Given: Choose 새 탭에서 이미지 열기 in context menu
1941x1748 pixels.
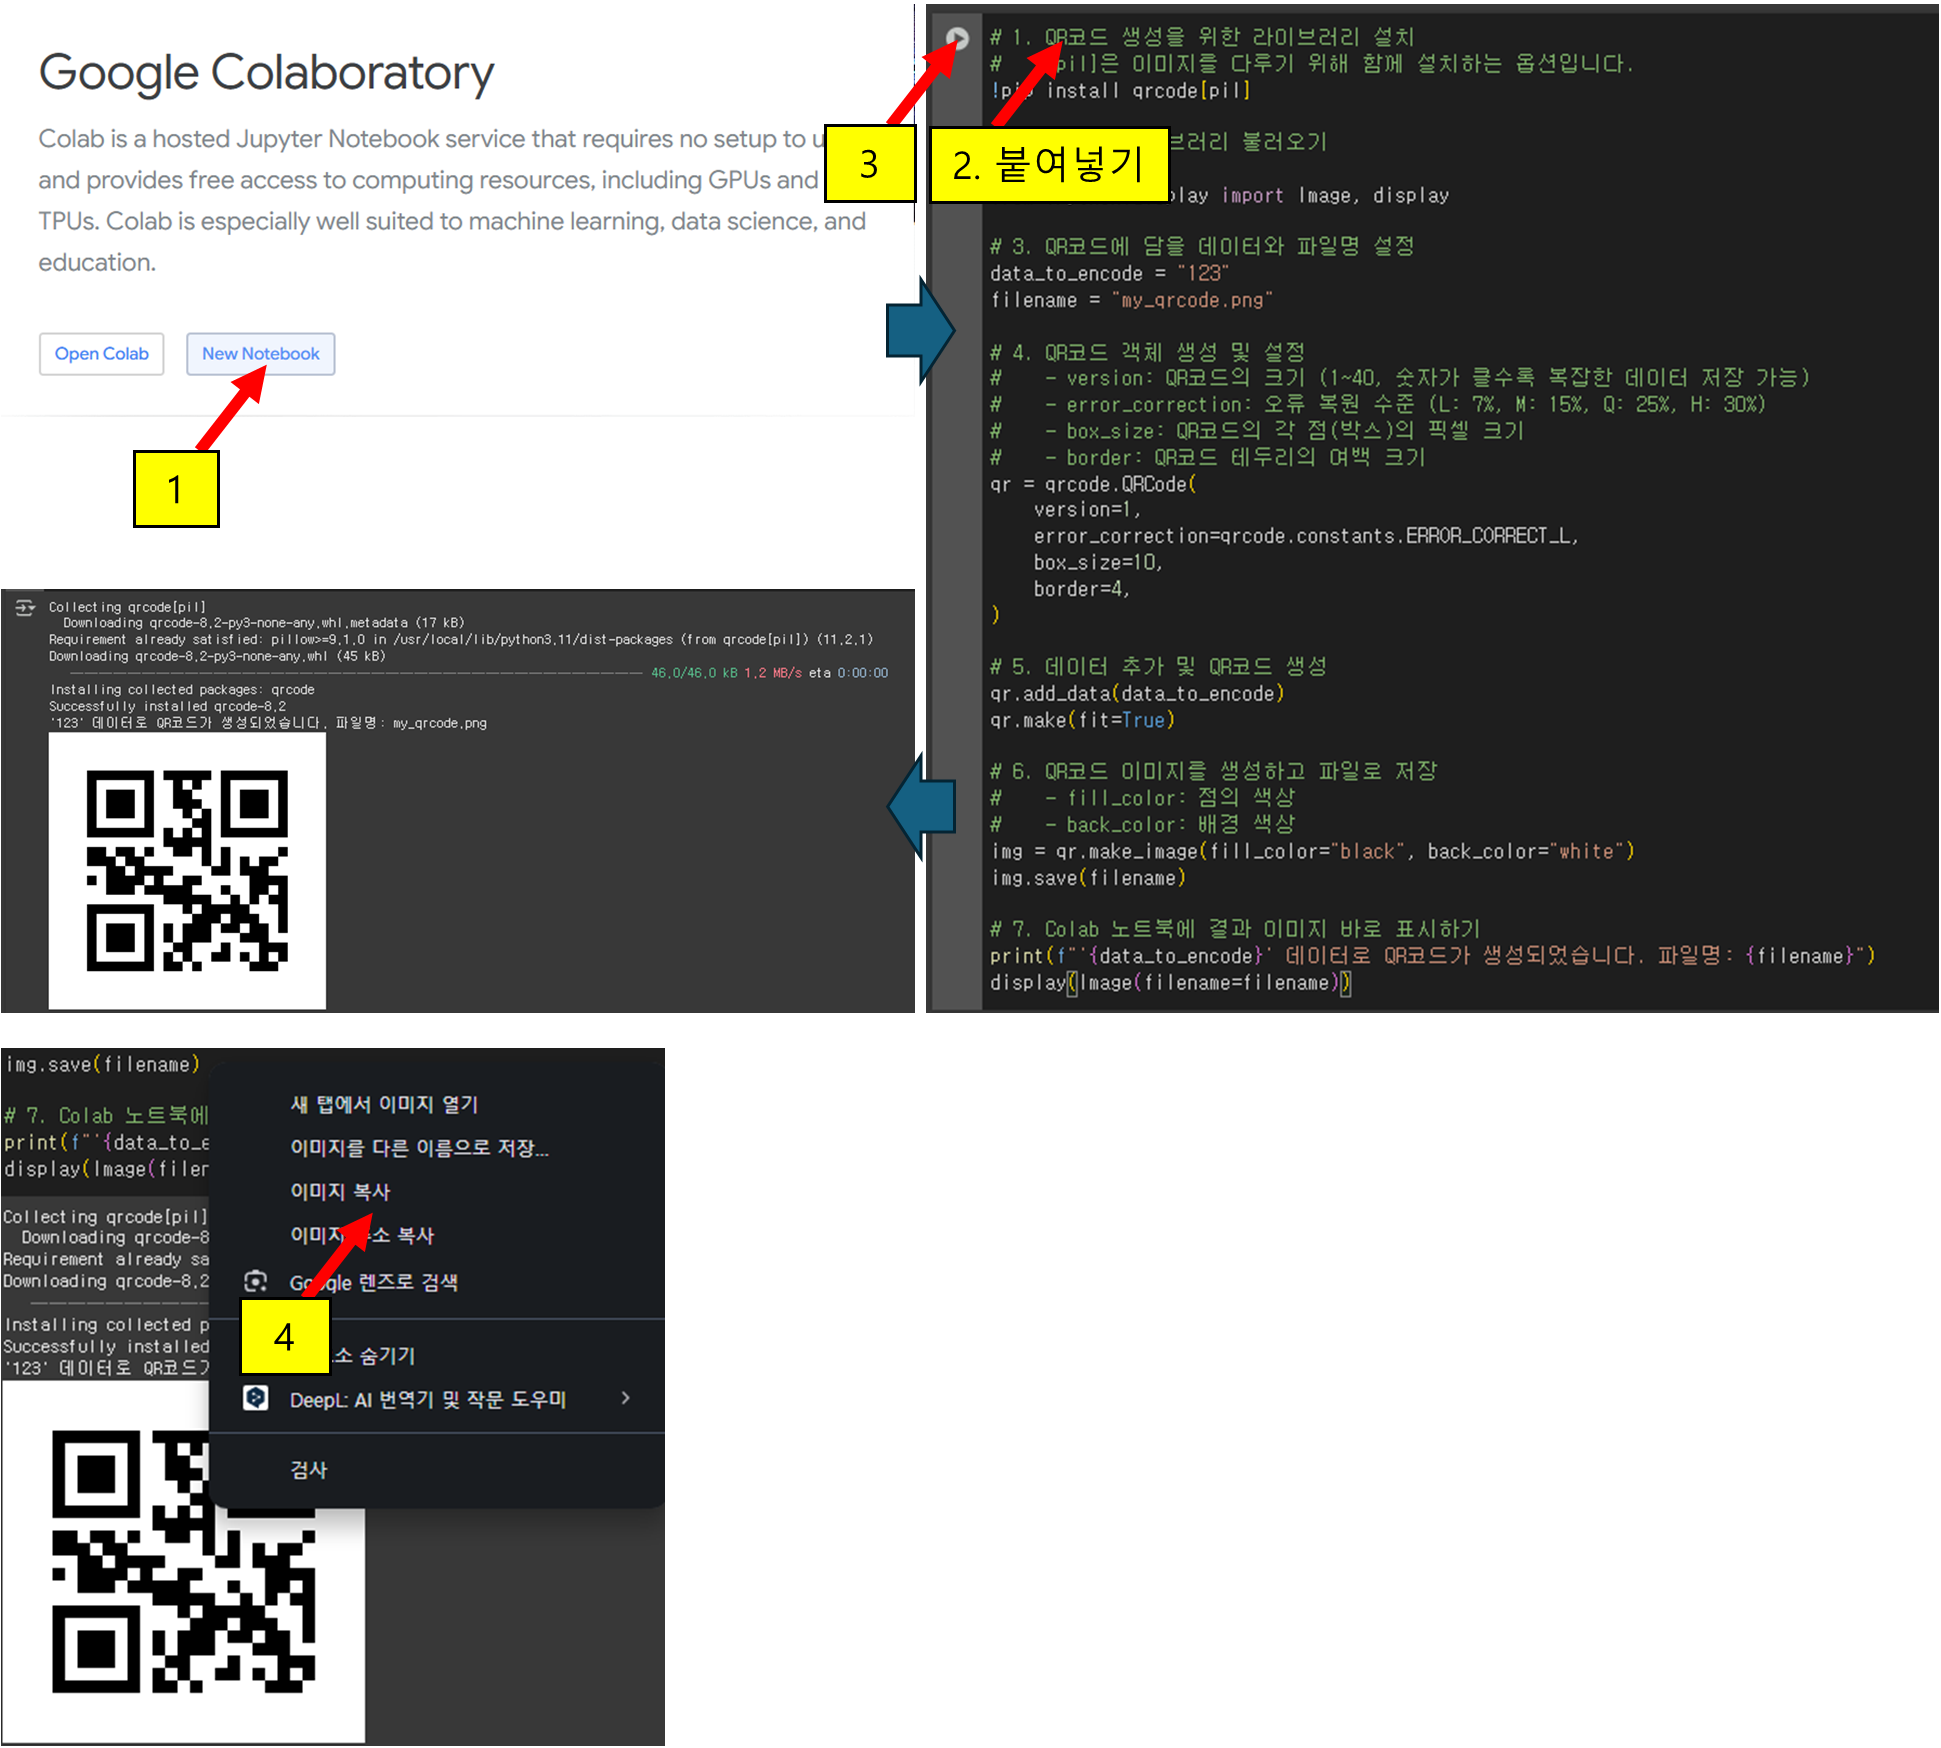Looking at the screenshot, I should coord(384,1104).
